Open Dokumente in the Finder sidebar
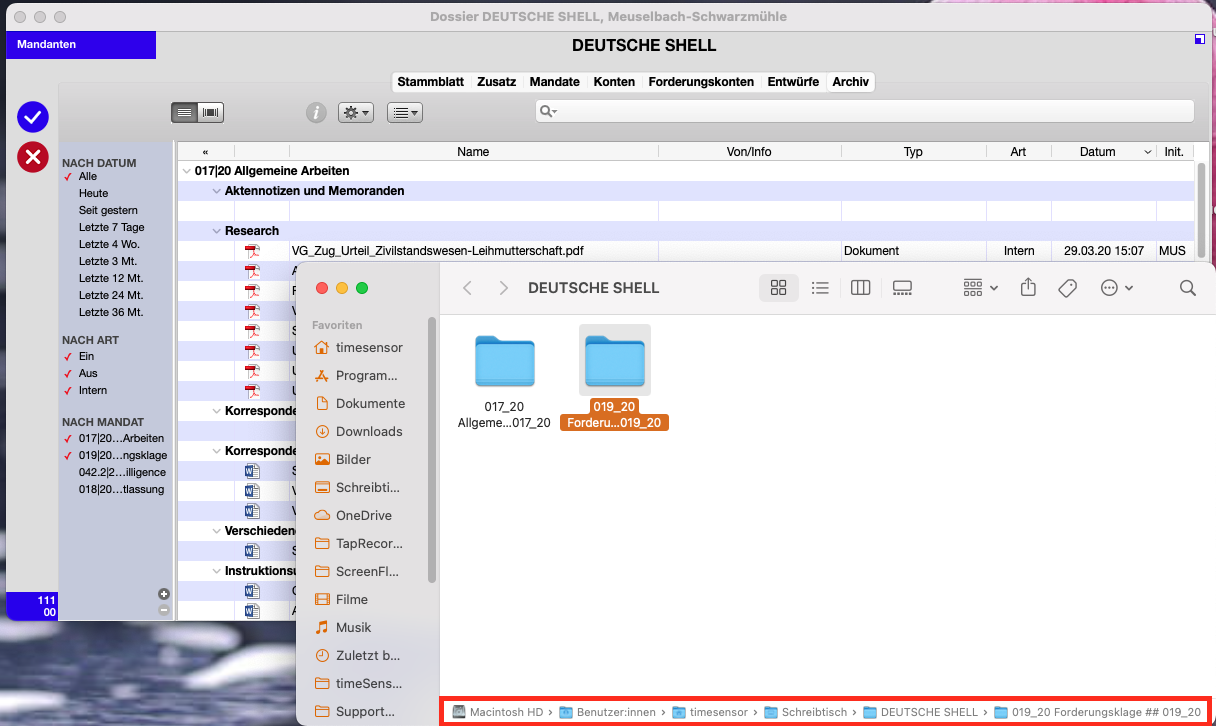Viewport: 1216px width, 726px height. point(359,403)
